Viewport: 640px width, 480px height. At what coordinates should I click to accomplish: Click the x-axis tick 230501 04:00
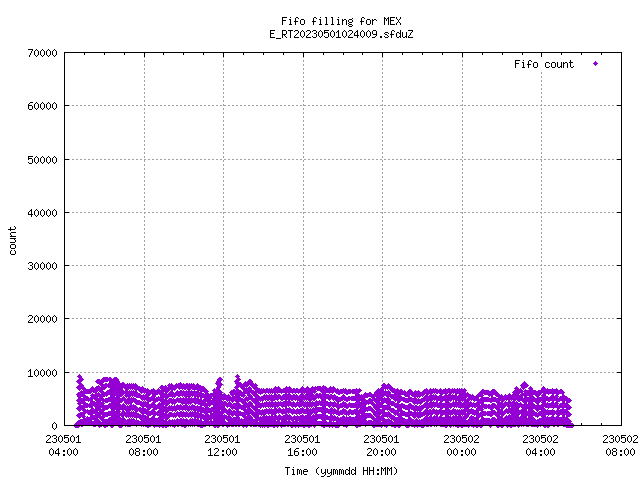63,446
